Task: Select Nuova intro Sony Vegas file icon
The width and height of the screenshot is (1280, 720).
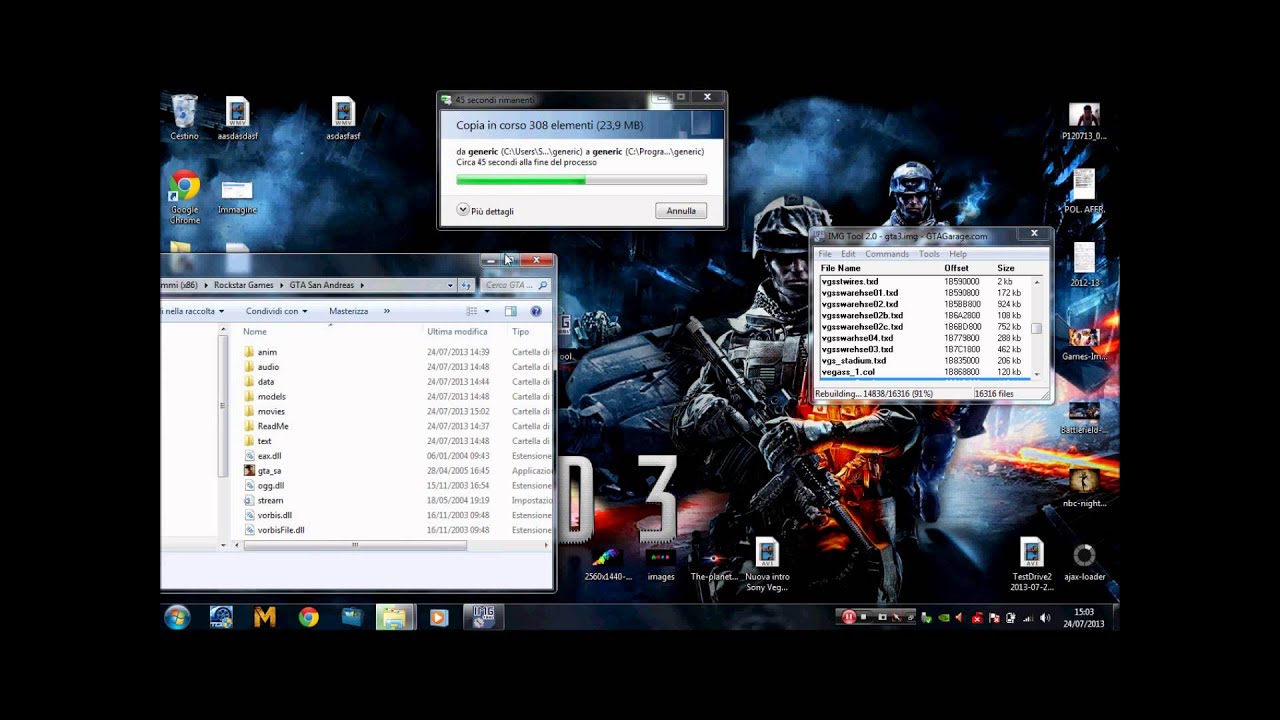Action: [767, 565]
